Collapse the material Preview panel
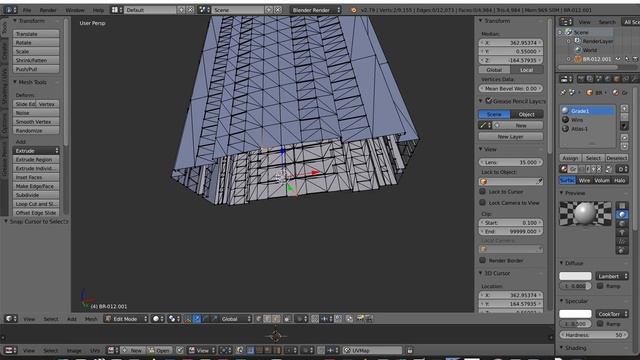 (562, 193)
